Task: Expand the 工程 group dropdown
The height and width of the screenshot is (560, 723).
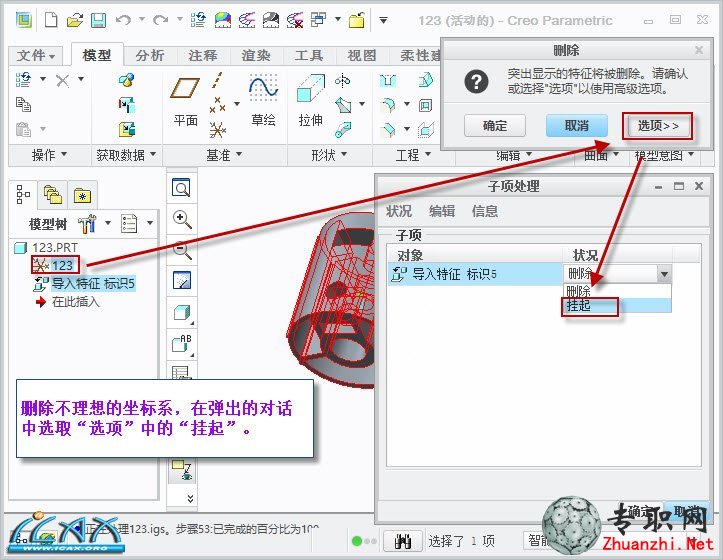Action: pos(413,155)
